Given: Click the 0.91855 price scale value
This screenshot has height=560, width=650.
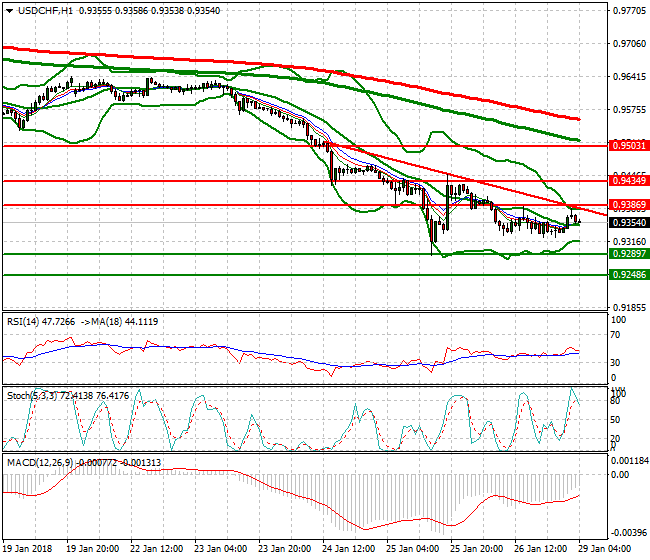Looking at the screenshot, I should 629,308.
